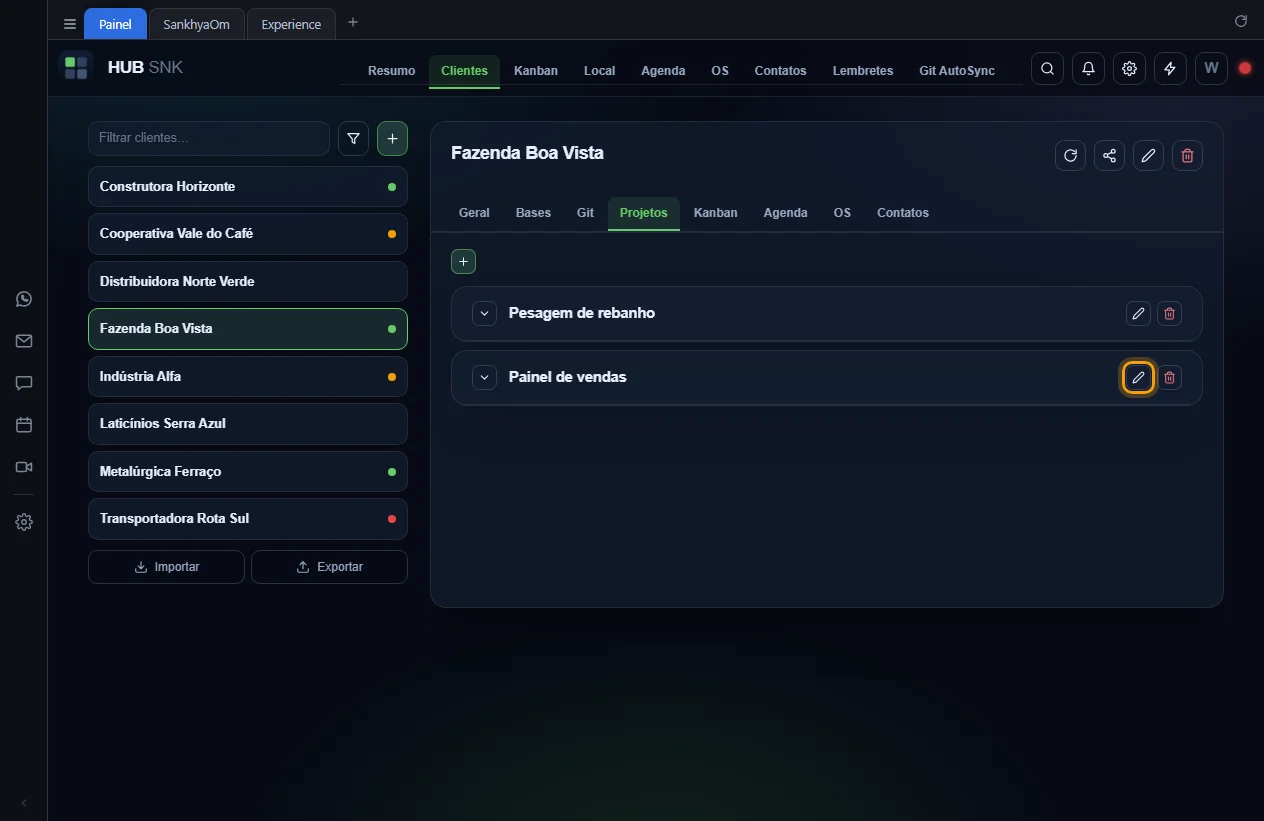Switch to the SankhyaOm tab
Screen dimensions: 1264x821
[x=196, y=24]
